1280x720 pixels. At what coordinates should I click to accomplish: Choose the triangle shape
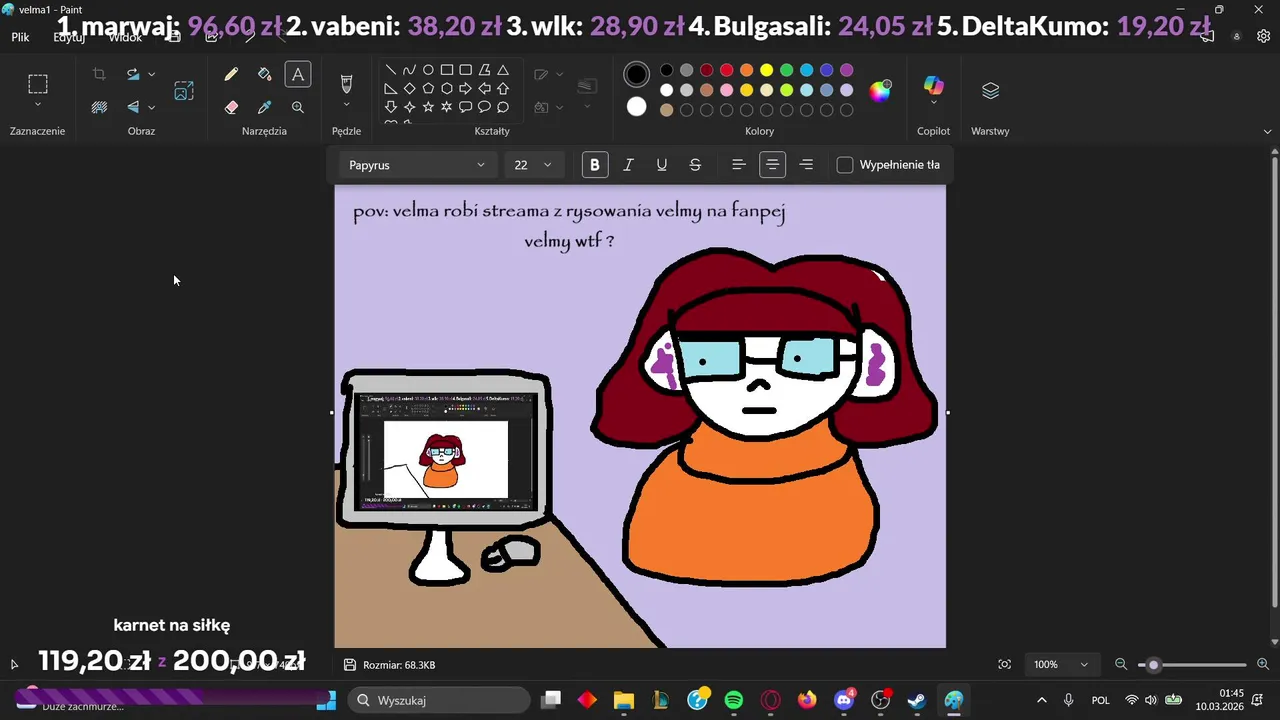click(503, 70)
